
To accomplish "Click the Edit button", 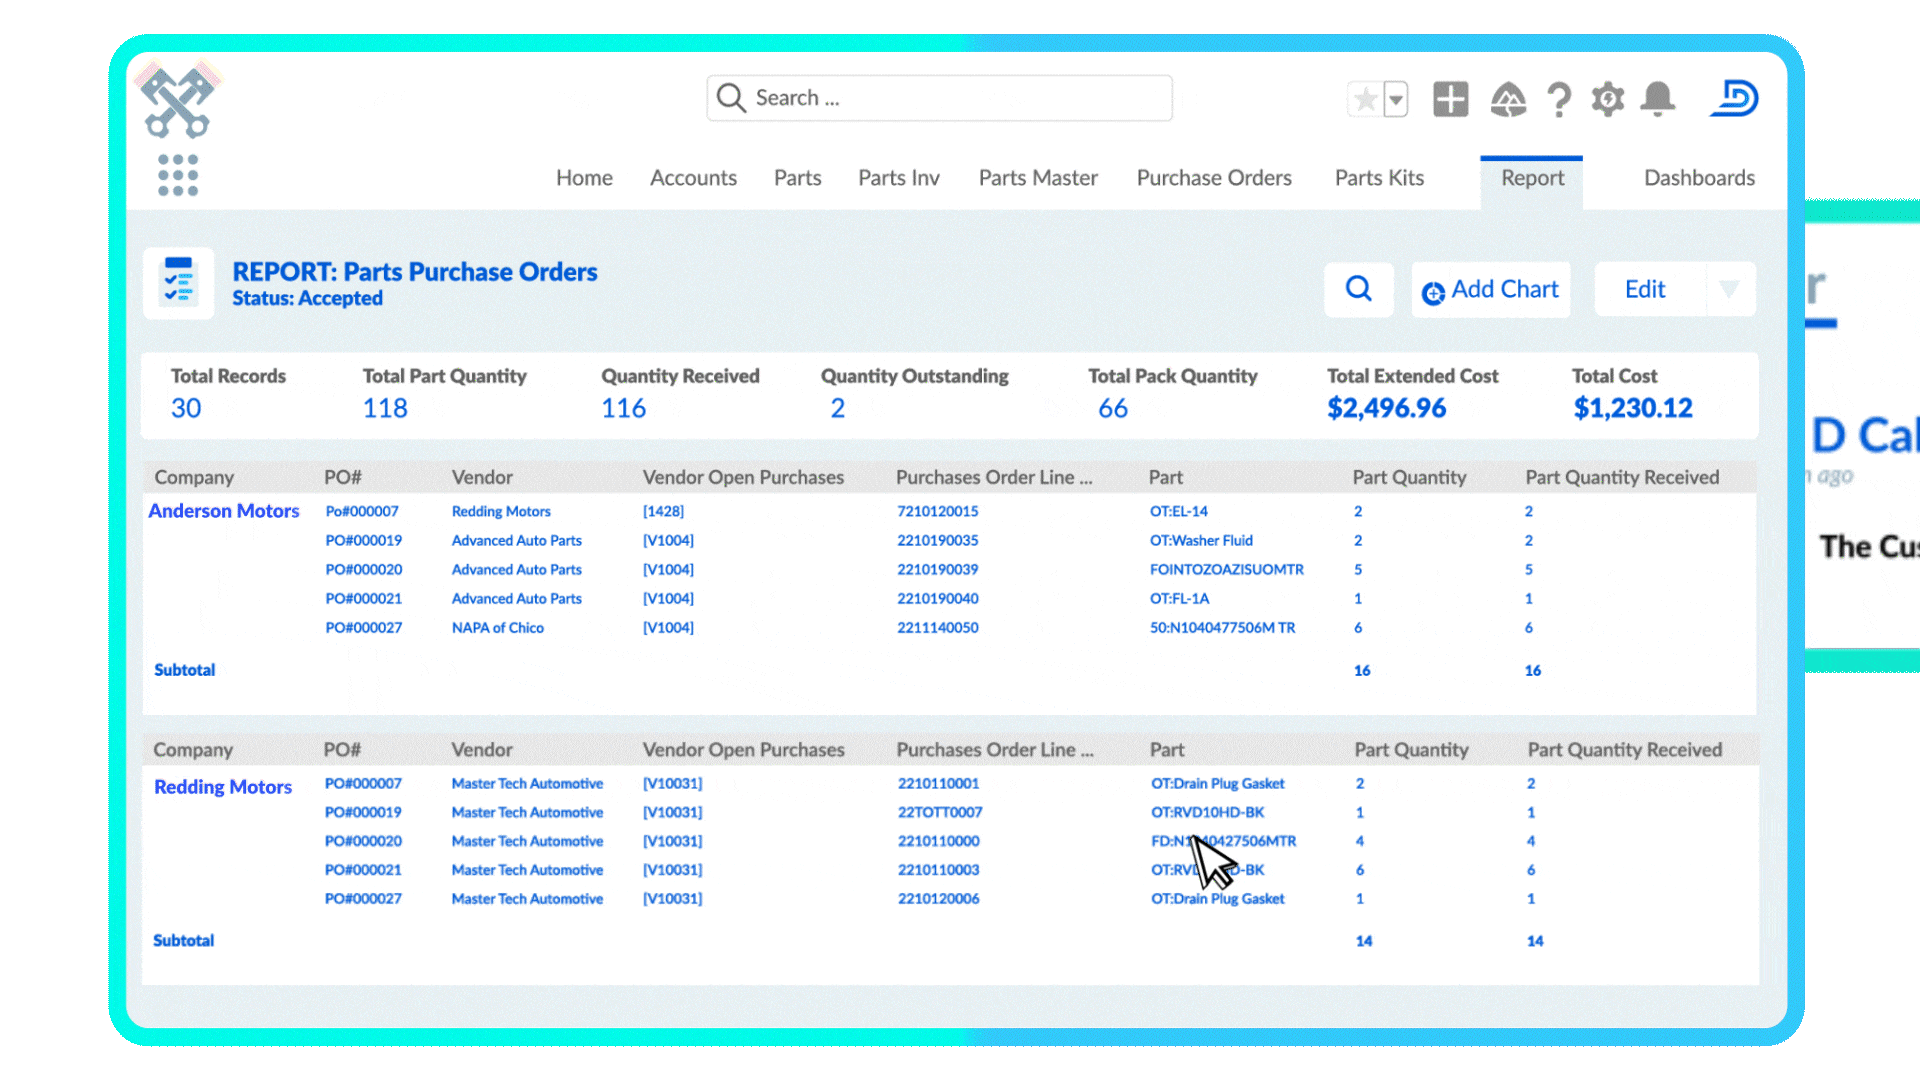I will point(1645,289).
